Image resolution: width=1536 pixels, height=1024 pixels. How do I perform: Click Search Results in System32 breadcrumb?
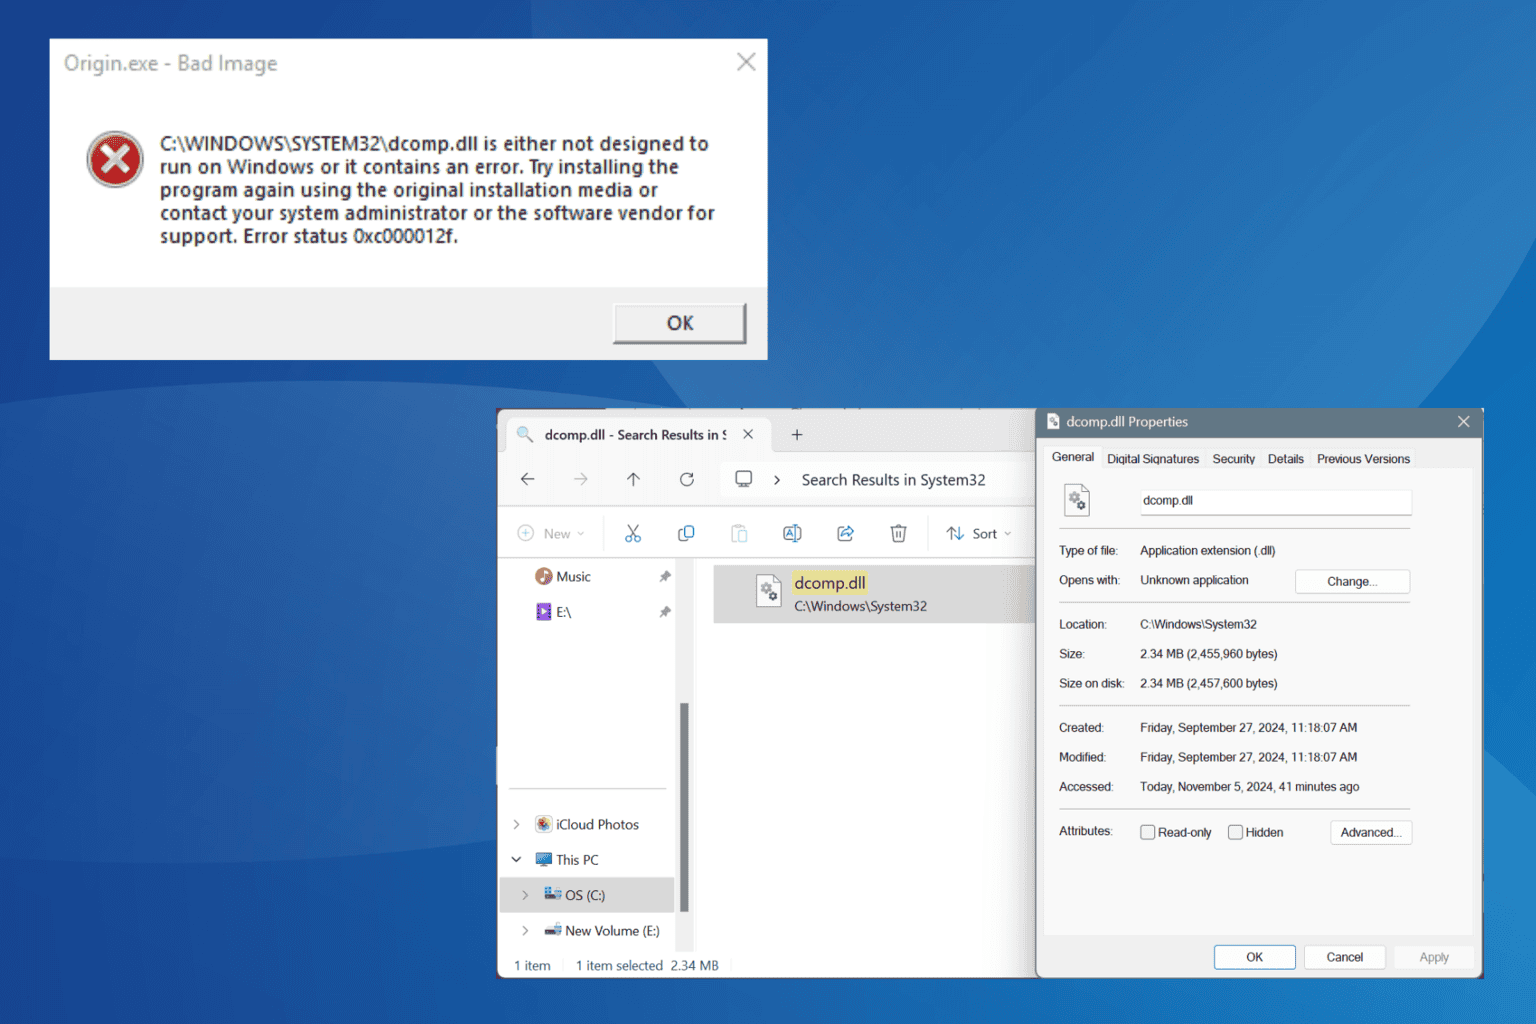893,480
